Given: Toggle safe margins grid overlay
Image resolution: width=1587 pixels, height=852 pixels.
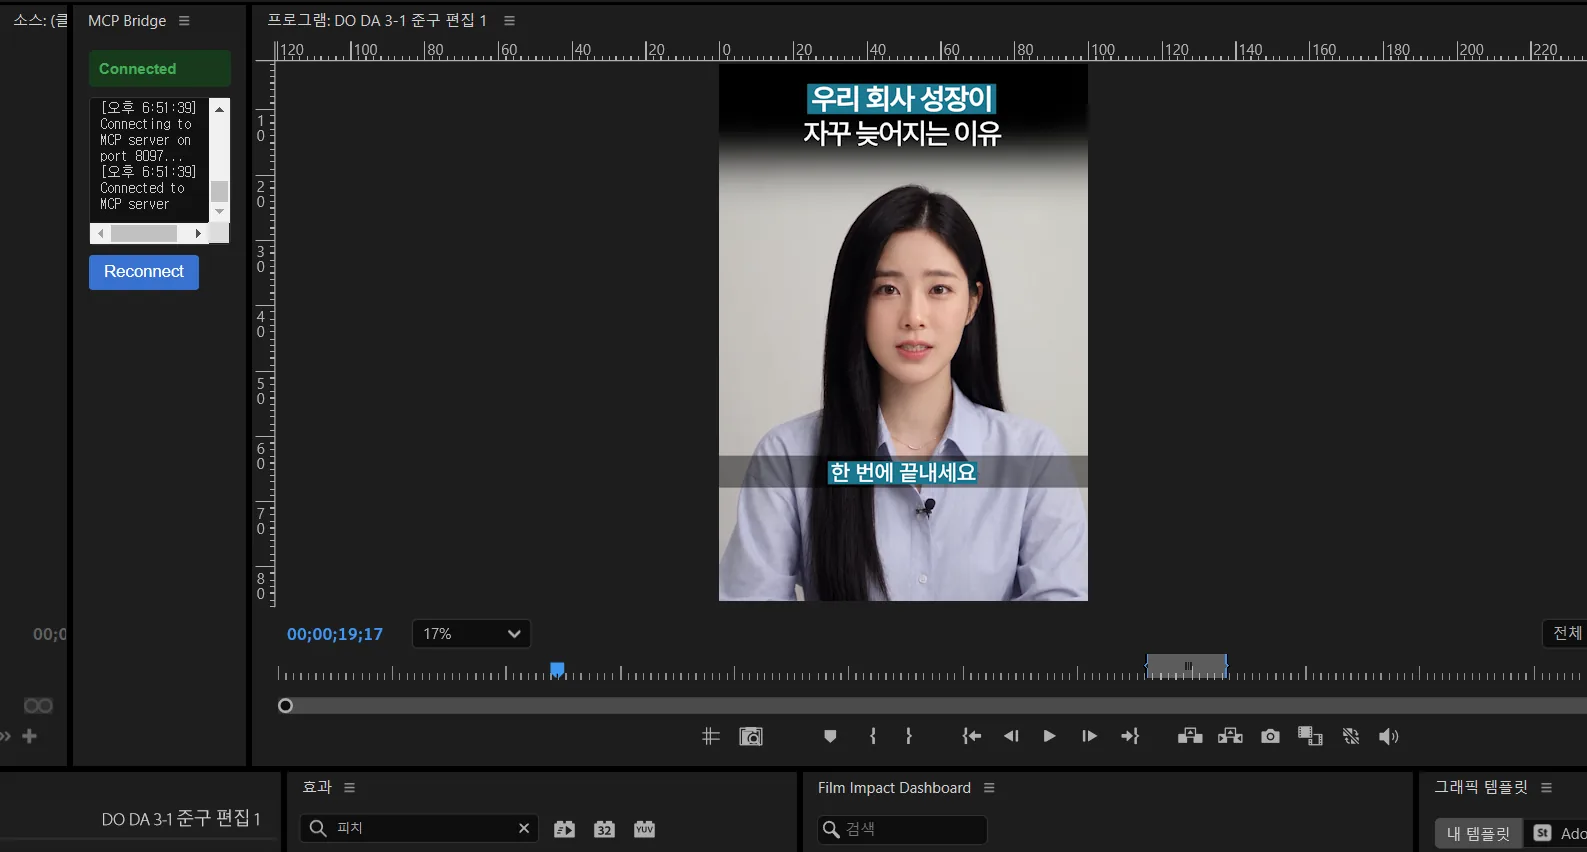Looking at the screenshot, I should (x=710, y=736).
